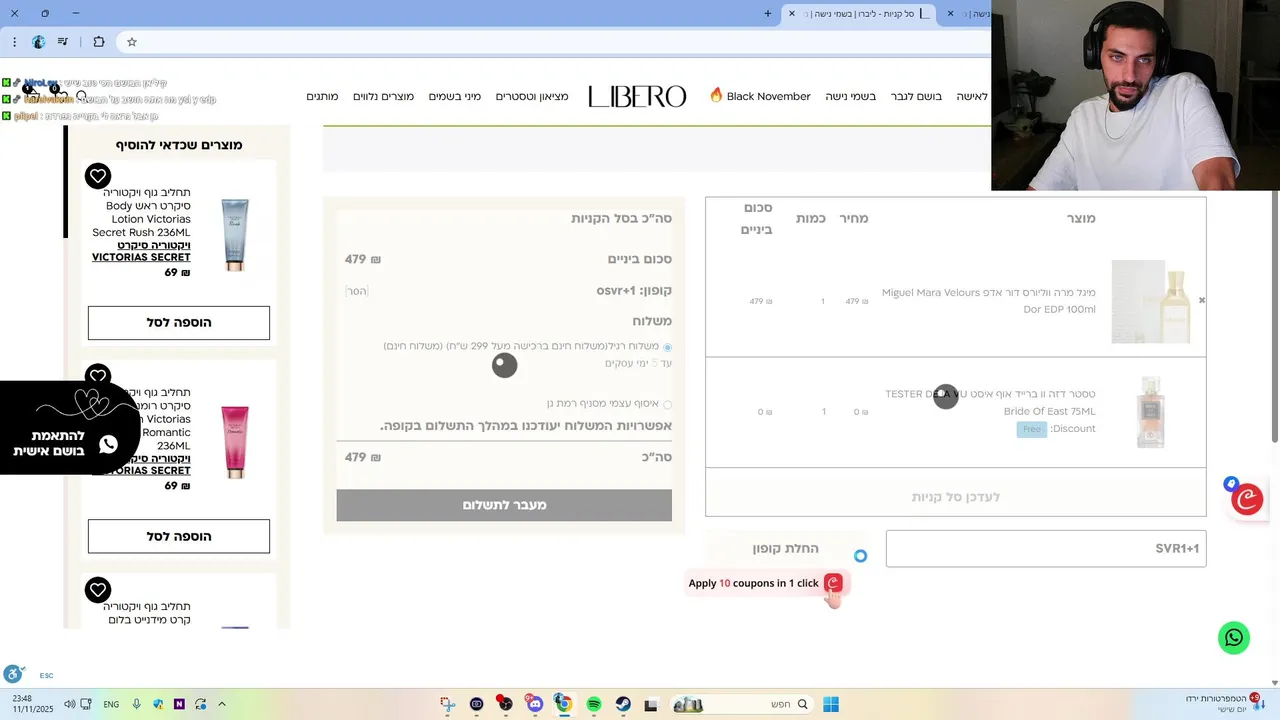1280x720 pixels.
Task: Open Bride Of East tester thumbnail
Action: click(1151, 412)
